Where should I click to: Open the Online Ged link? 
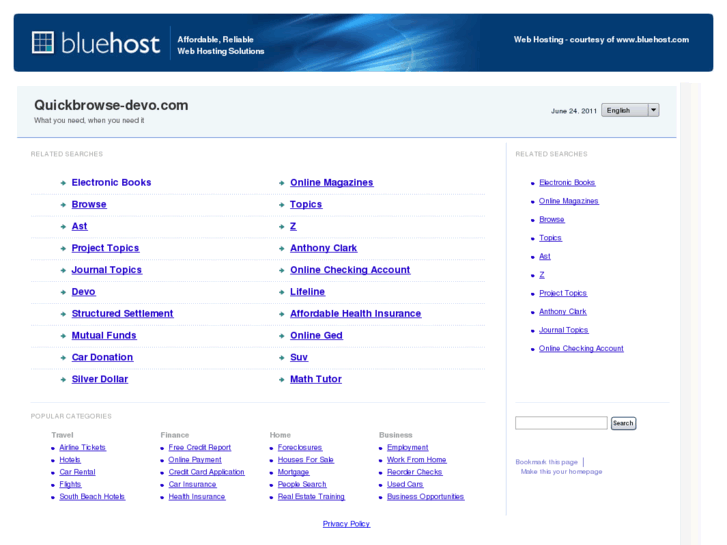(x=316, y=335)
